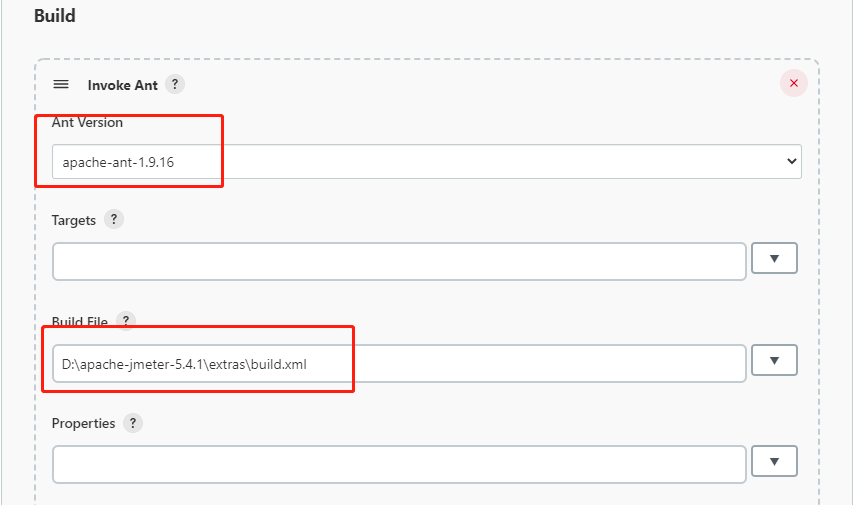Click the Ant Version label
This screenshot has width=861, height=505.
87,122
